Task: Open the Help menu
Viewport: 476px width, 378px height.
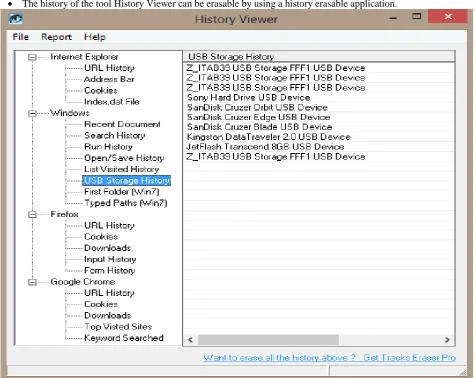Action: (95, 37)
